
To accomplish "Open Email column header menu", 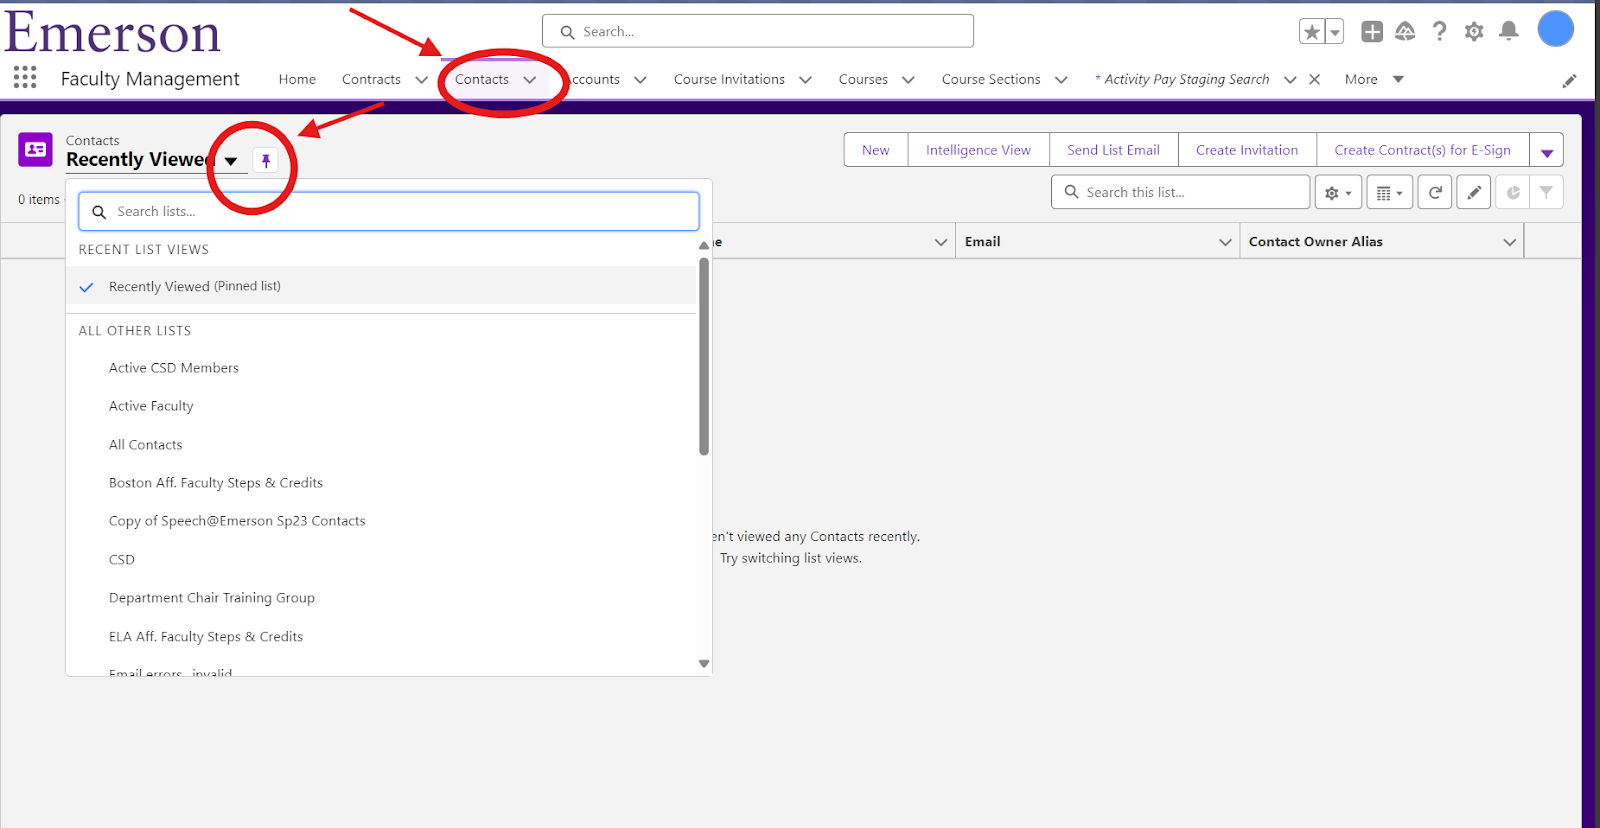I will 1225,242.
